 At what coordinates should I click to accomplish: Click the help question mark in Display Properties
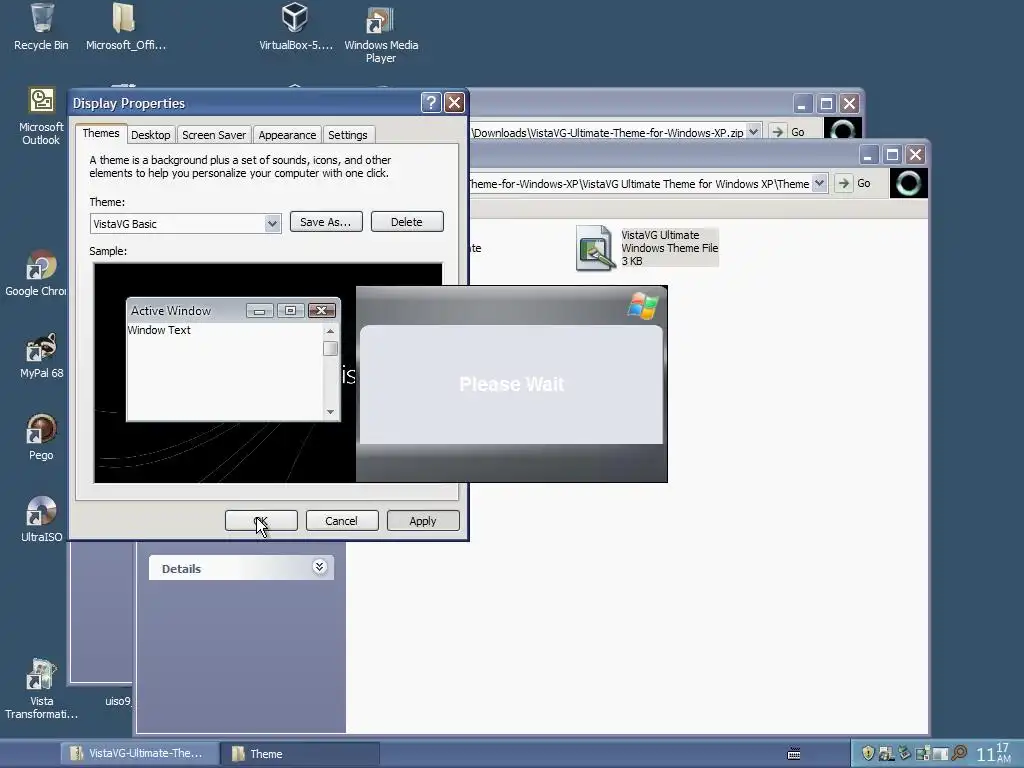tap(431, 103)
